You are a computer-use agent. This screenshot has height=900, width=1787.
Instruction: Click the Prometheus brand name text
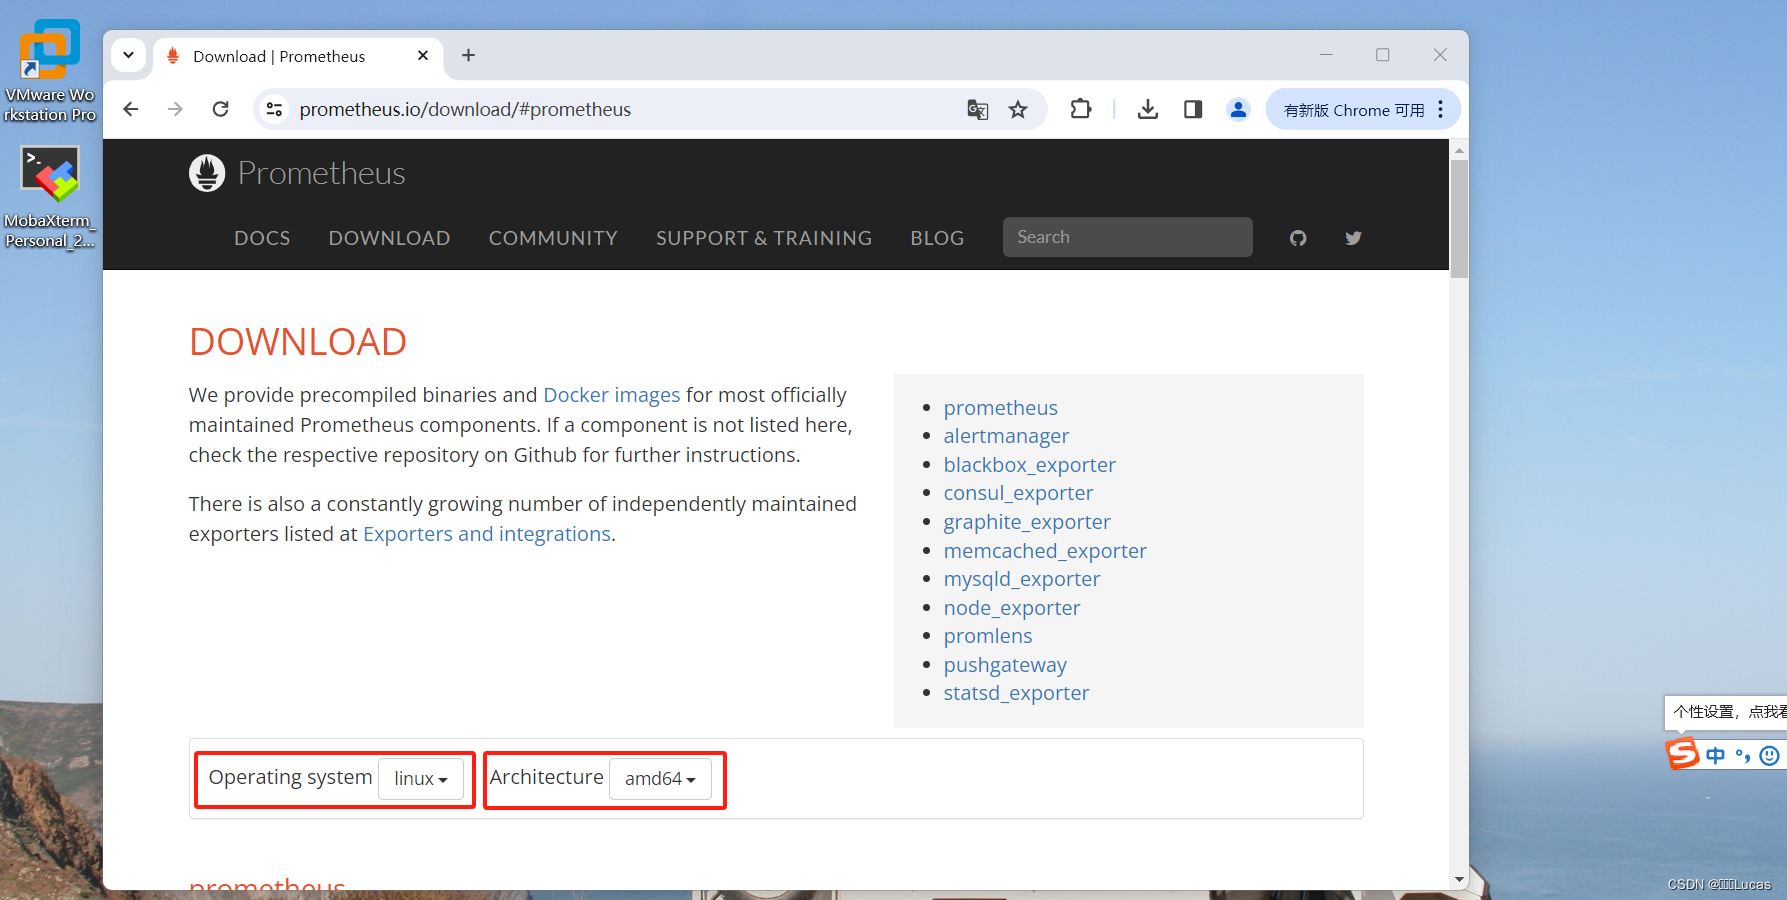click(322, 173)
